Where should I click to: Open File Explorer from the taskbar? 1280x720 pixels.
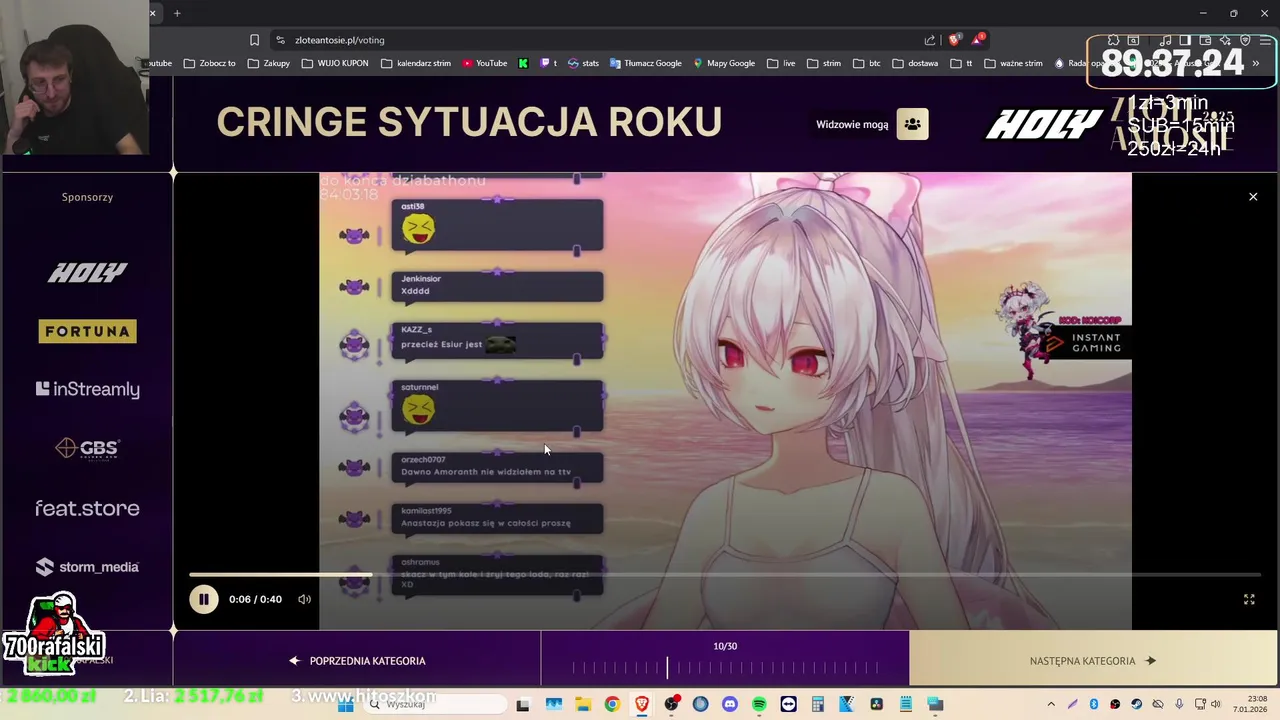click(x=583, y=705)
